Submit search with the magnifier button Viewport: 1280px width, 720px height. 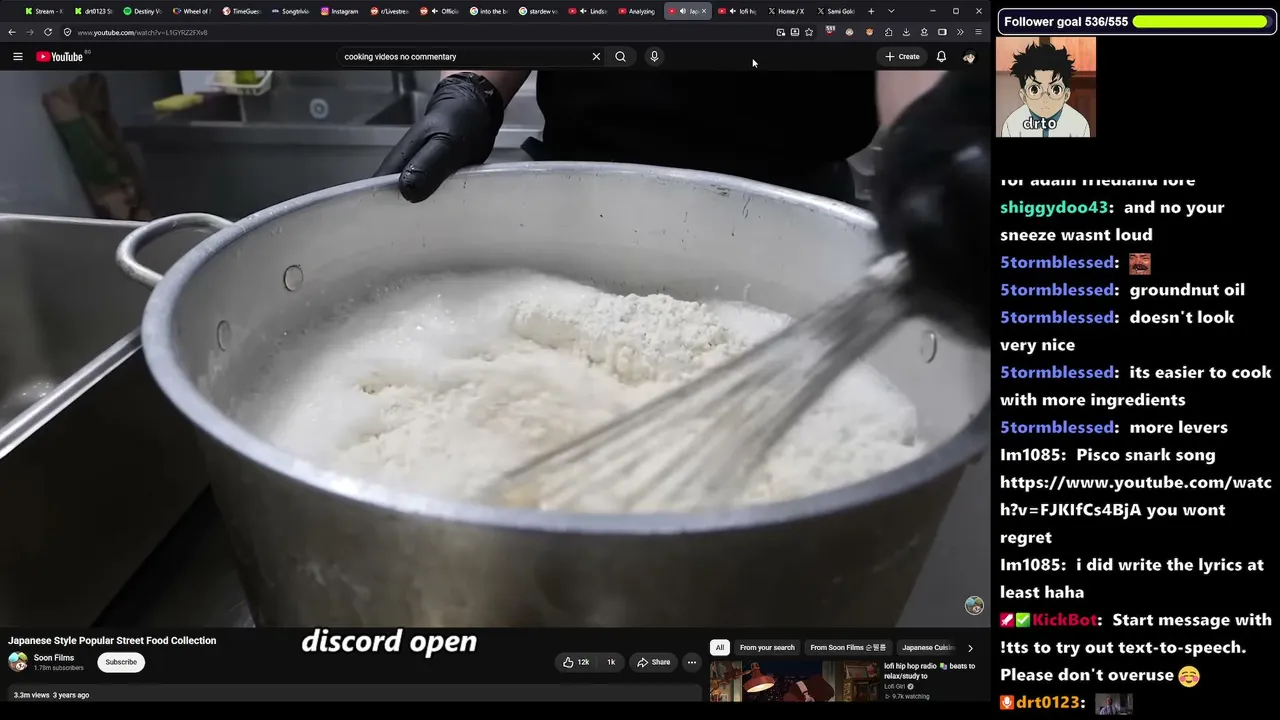(620, 57)
